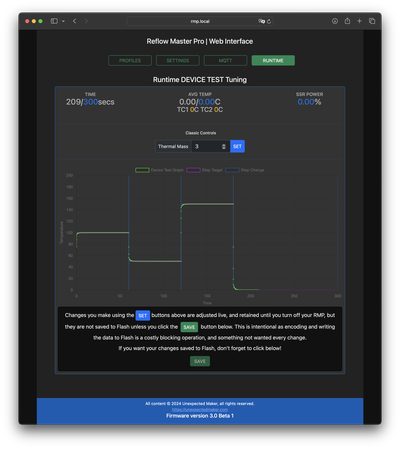Click the green SAVE button at bottom
This screenshot has width=400, height=449.
[x=200, y=361]
